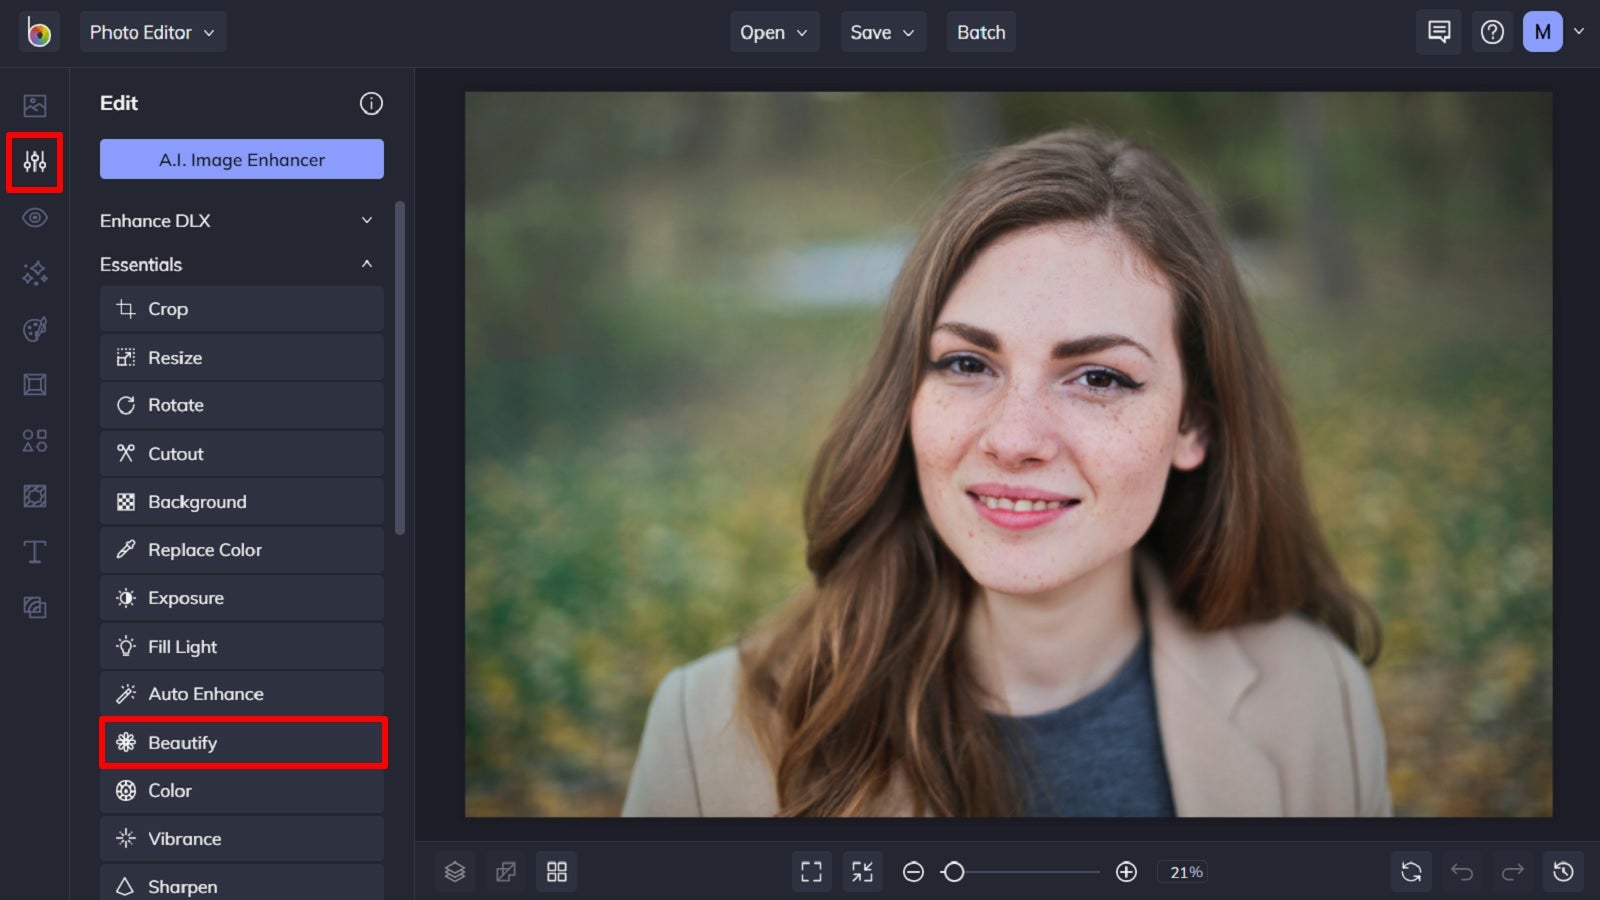The image size is (1600, 900).
Task: Select the Artsy palette icon
Action: [34, 329]
